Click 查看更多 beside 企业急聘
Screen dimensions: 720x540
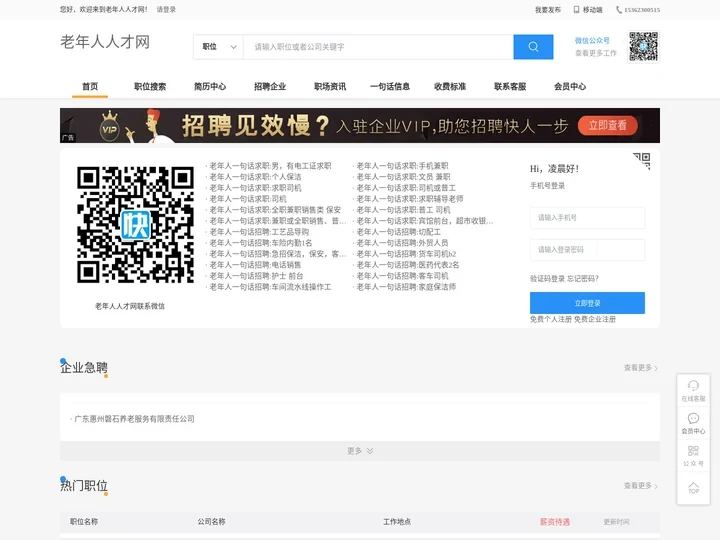[x=641, y=368]
